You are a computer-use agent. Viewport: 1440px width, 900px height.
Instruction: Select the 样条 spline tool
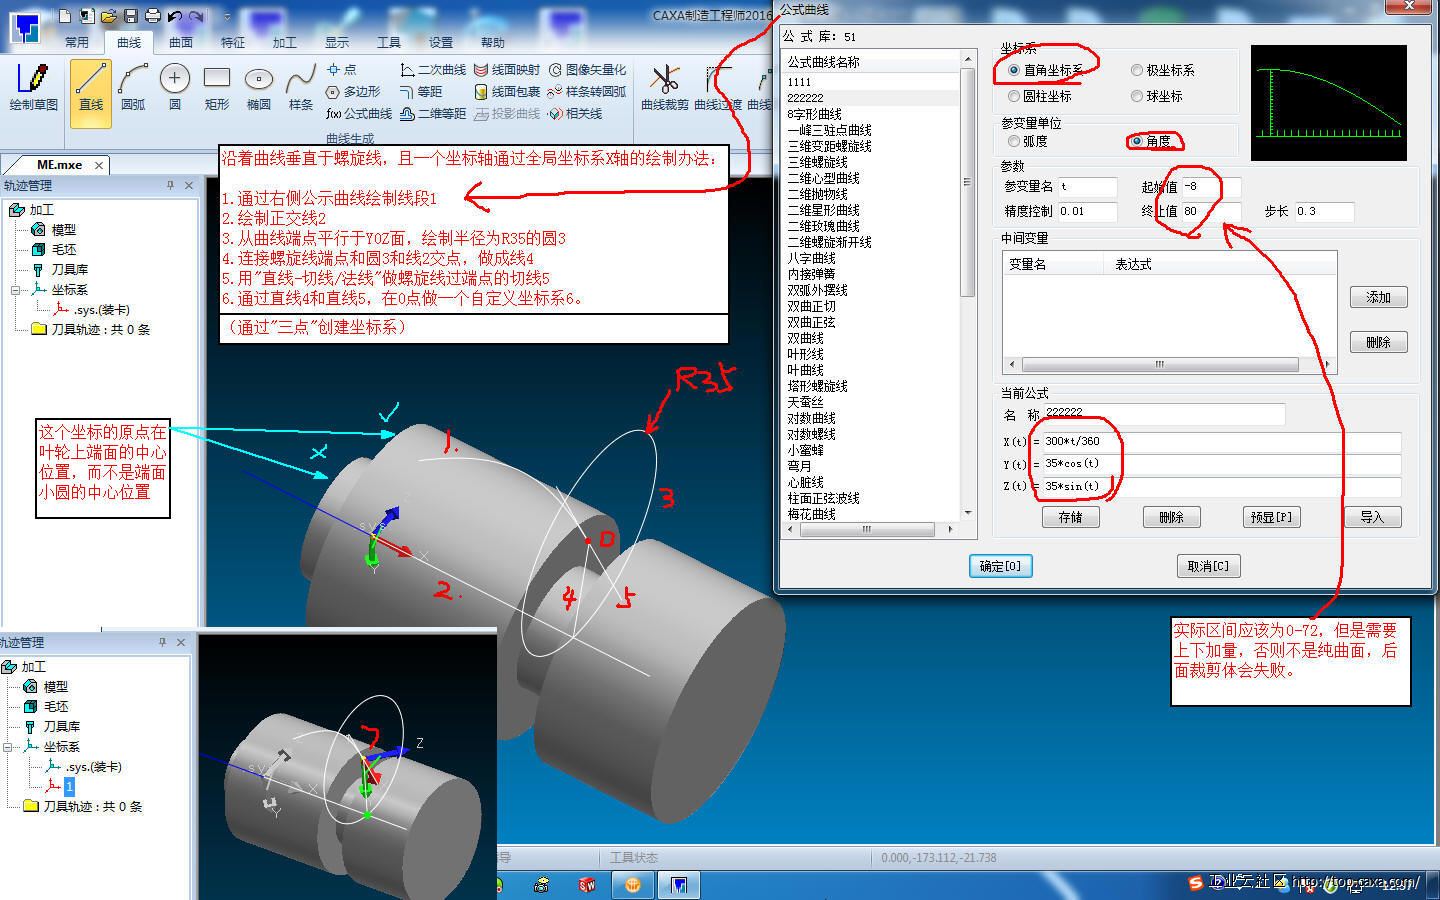tap(301, 86)
